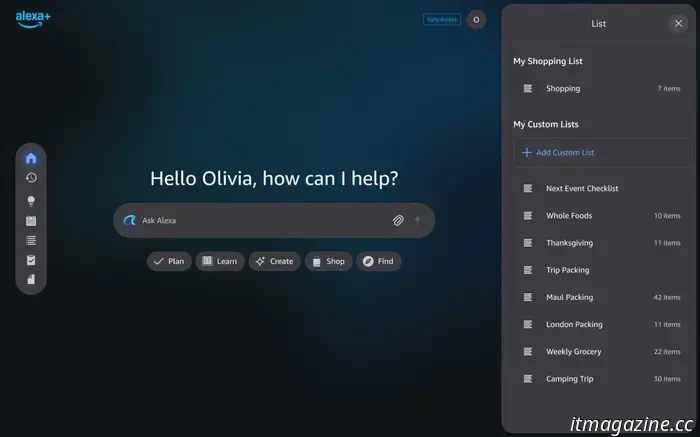Click the list icon beside London Packing
700x437 pixels.
pyautogui.click(x=528, y=325)
